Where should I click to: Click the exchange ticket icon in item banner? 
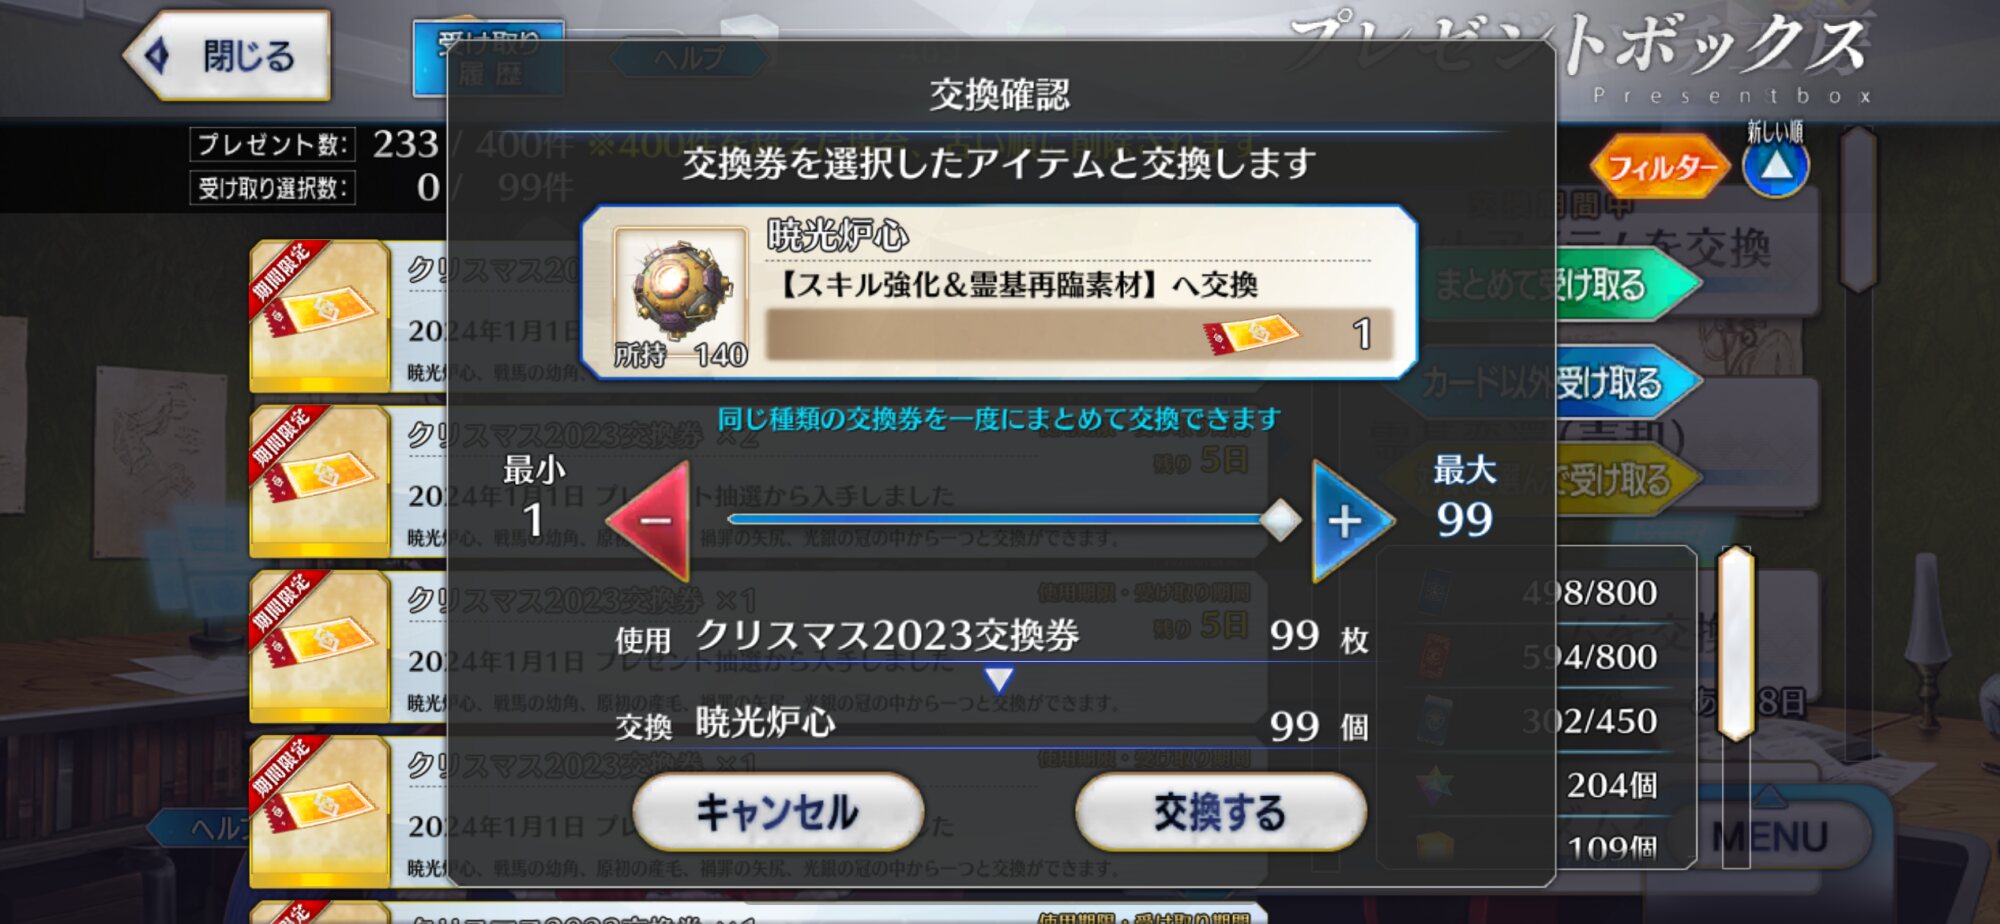[1252, 335]
